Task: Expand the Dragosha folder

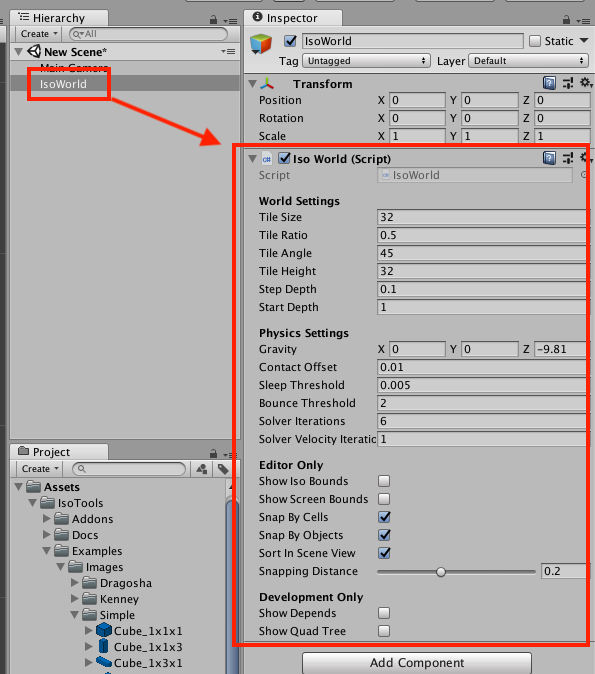Action: [75, 583]
